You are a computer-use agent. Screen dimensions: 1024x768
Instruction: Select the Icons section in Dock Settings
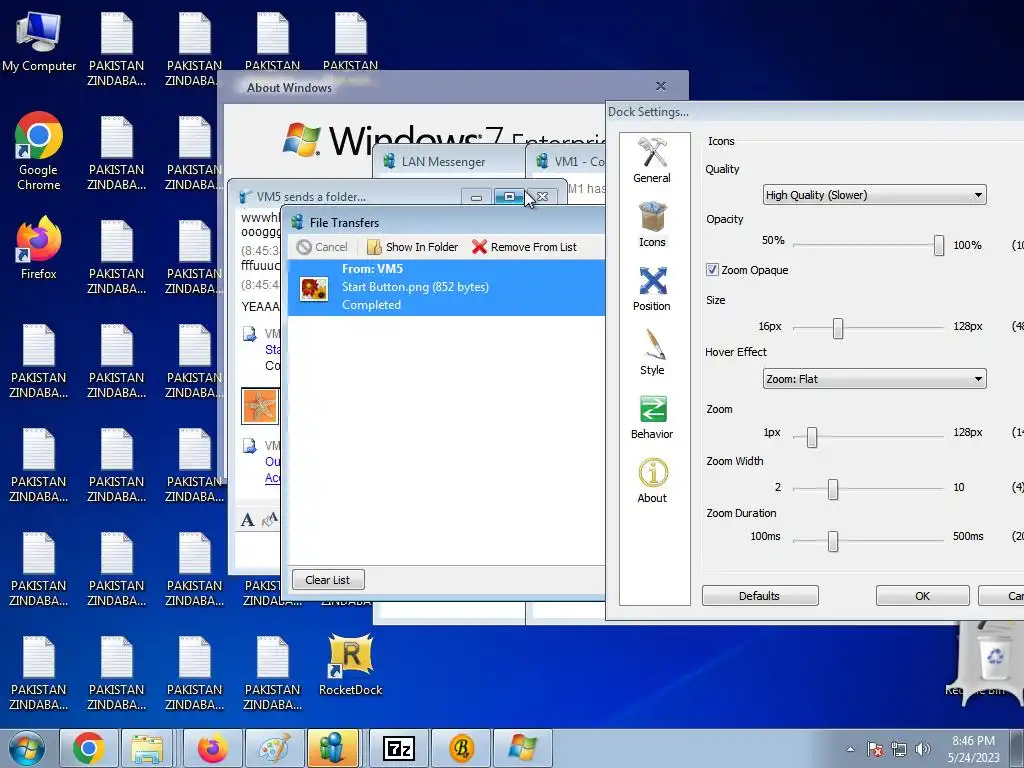(652, 225)
